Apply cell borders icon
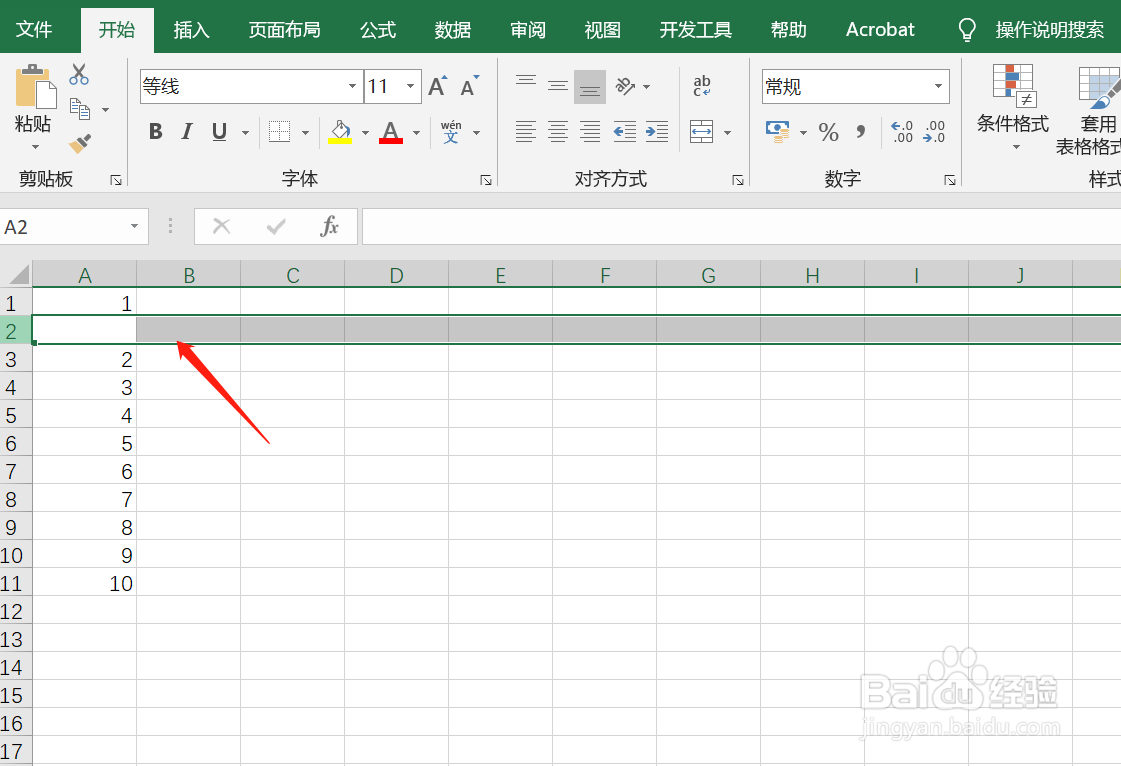 click(x=279, y=132)
